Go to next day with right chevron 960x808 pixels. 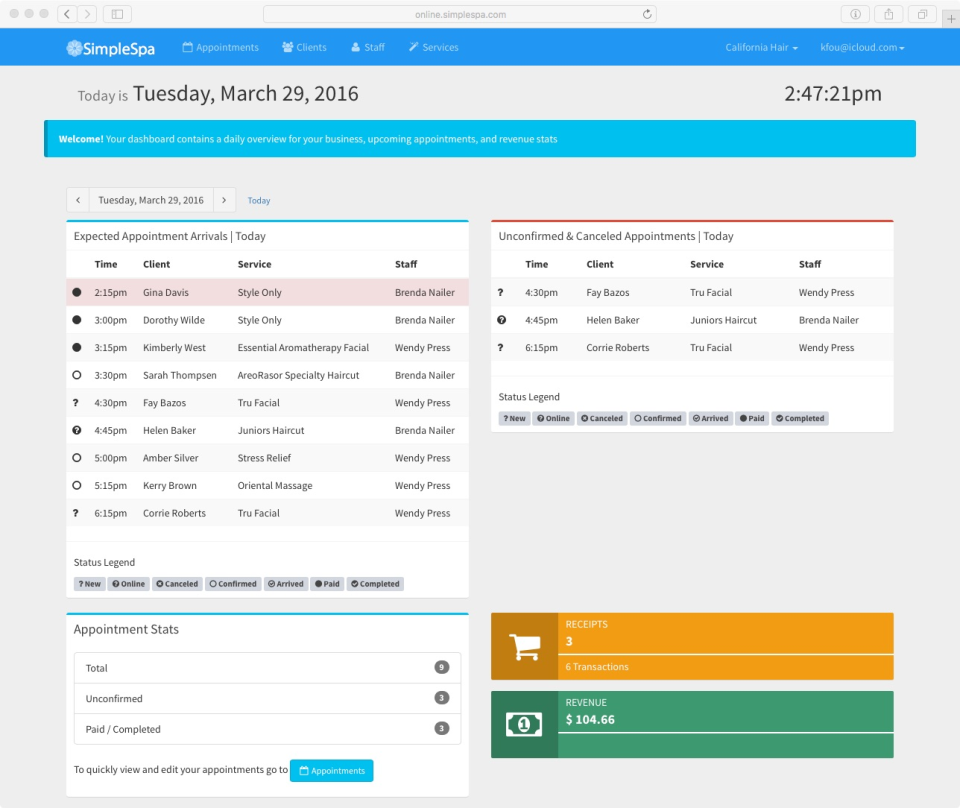(x=224, y=200)
